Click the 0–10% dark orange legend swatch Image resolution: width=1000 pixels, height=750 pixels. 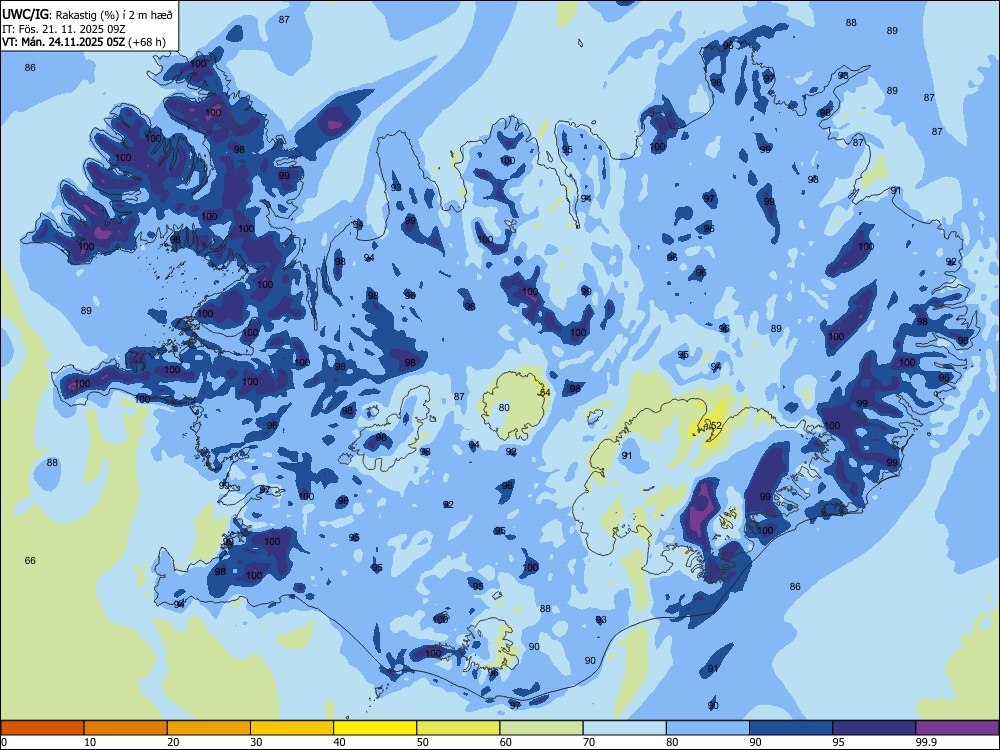(42, 728)
